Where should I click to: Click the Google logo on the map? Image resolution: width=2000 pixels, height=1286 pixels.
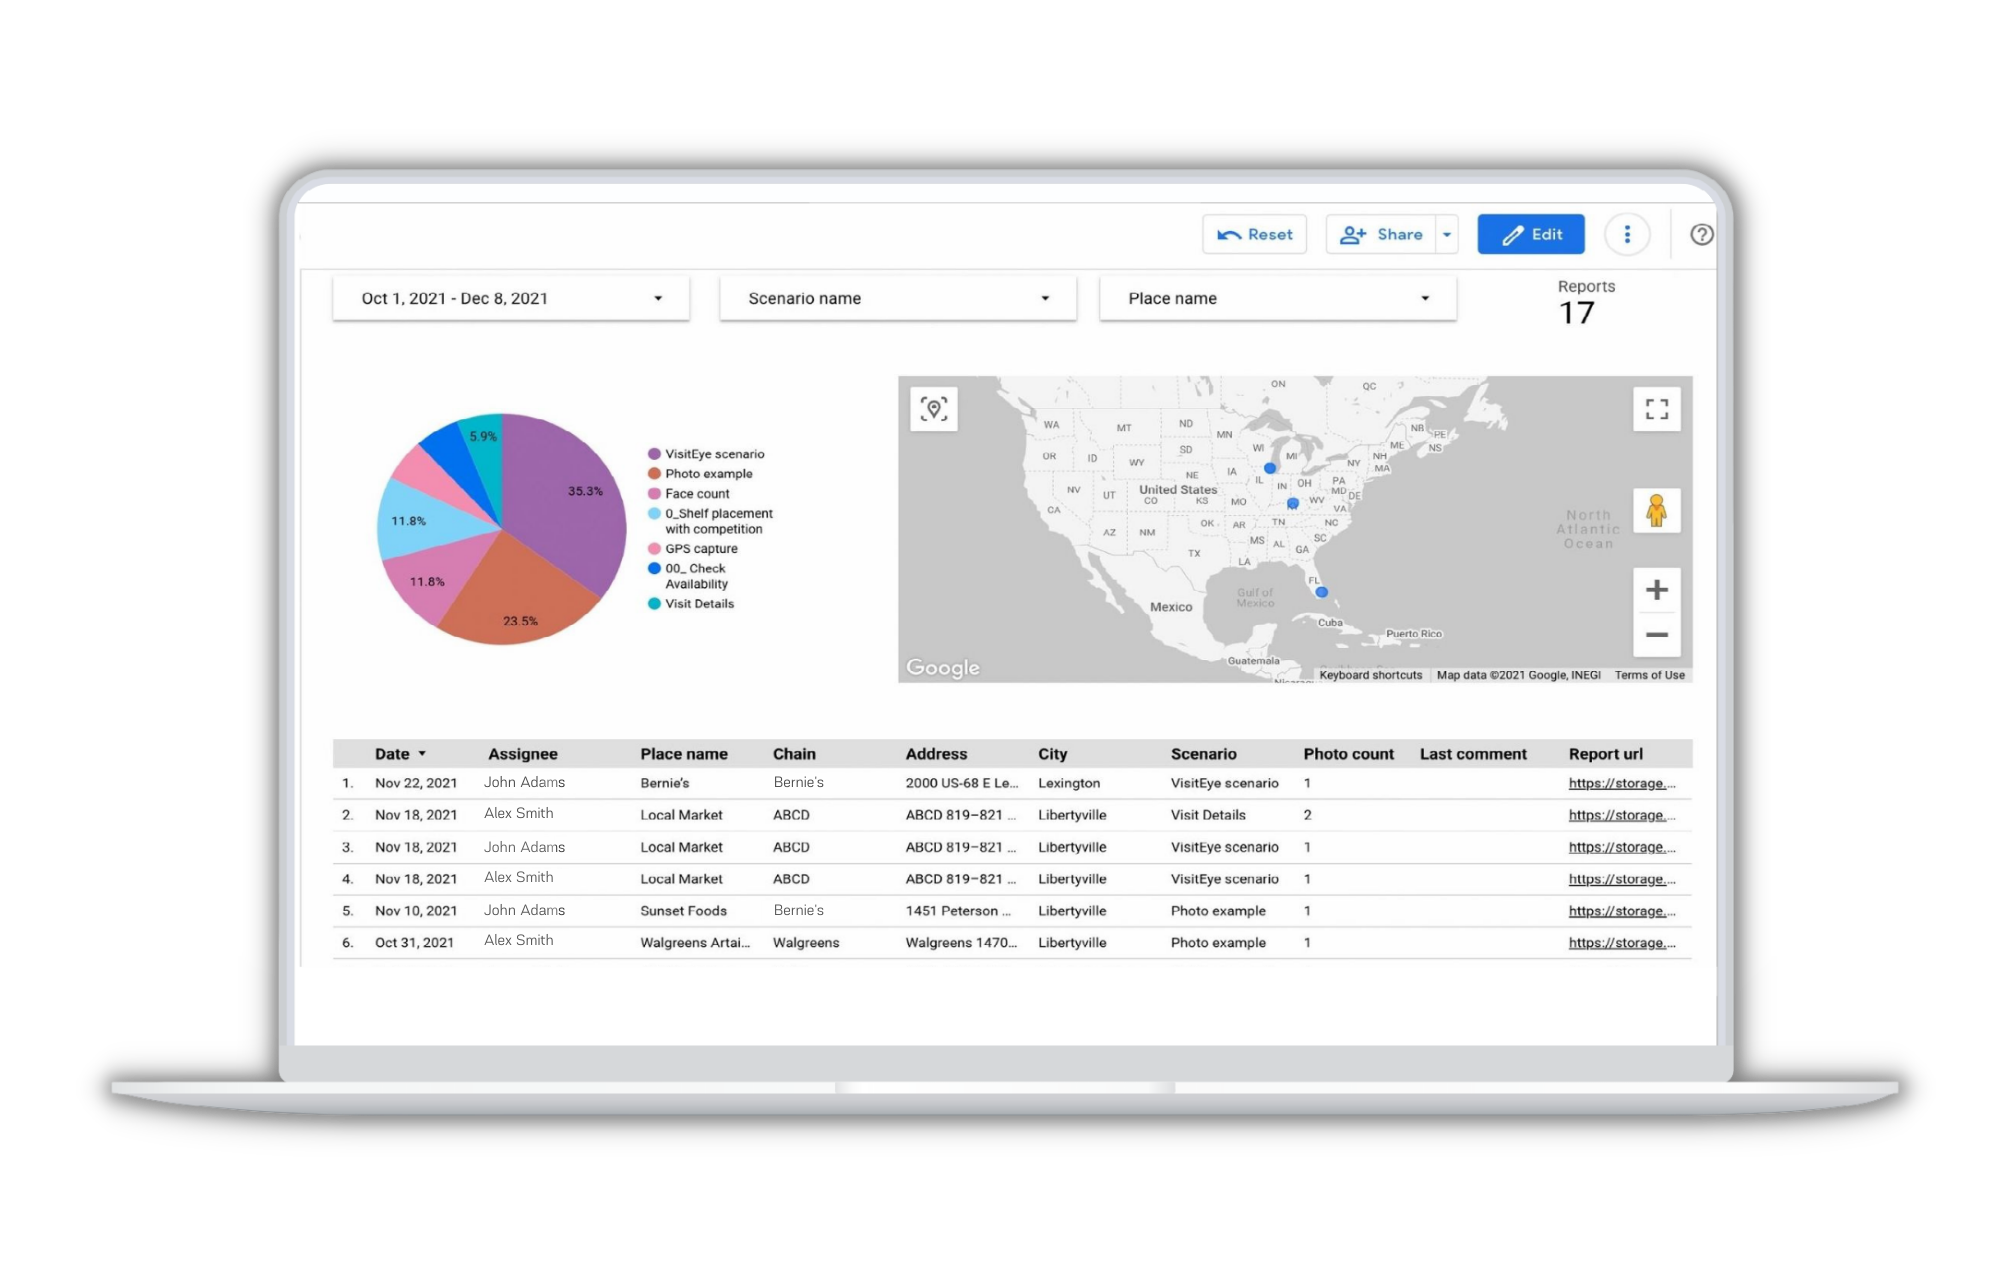941,667
